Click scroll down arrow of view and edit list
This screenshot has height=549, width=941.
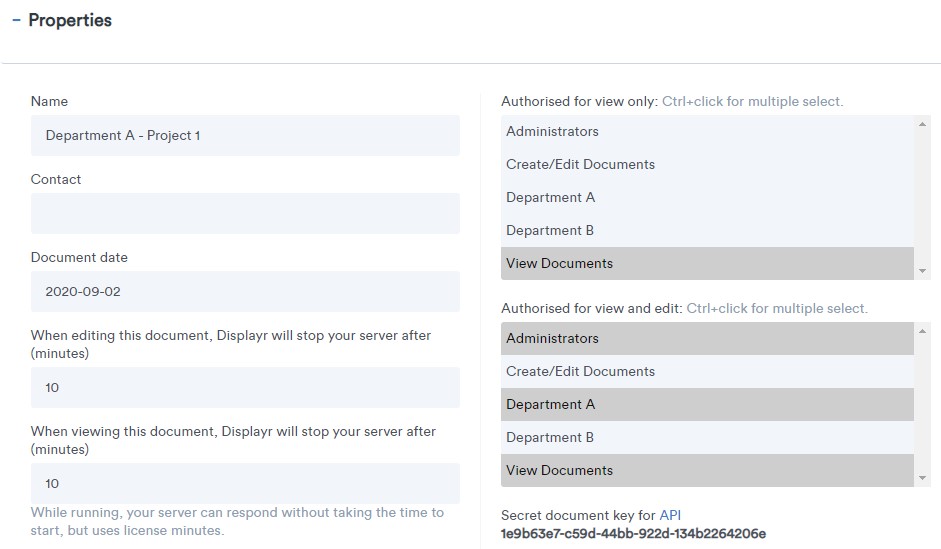(922, 478)
